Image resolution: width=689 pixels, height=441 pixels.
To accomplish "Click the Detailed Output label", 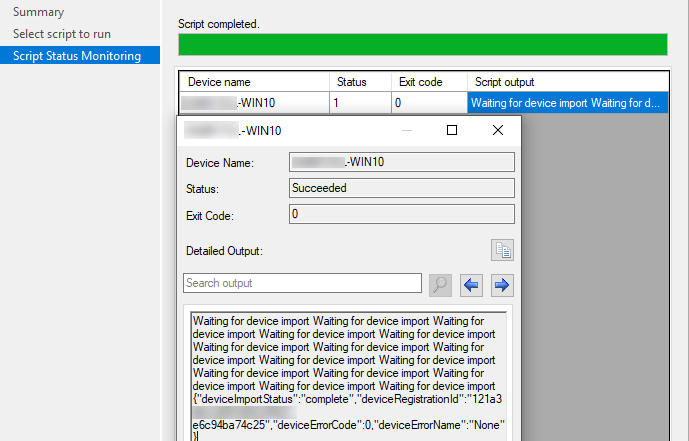I will [224, 251].
